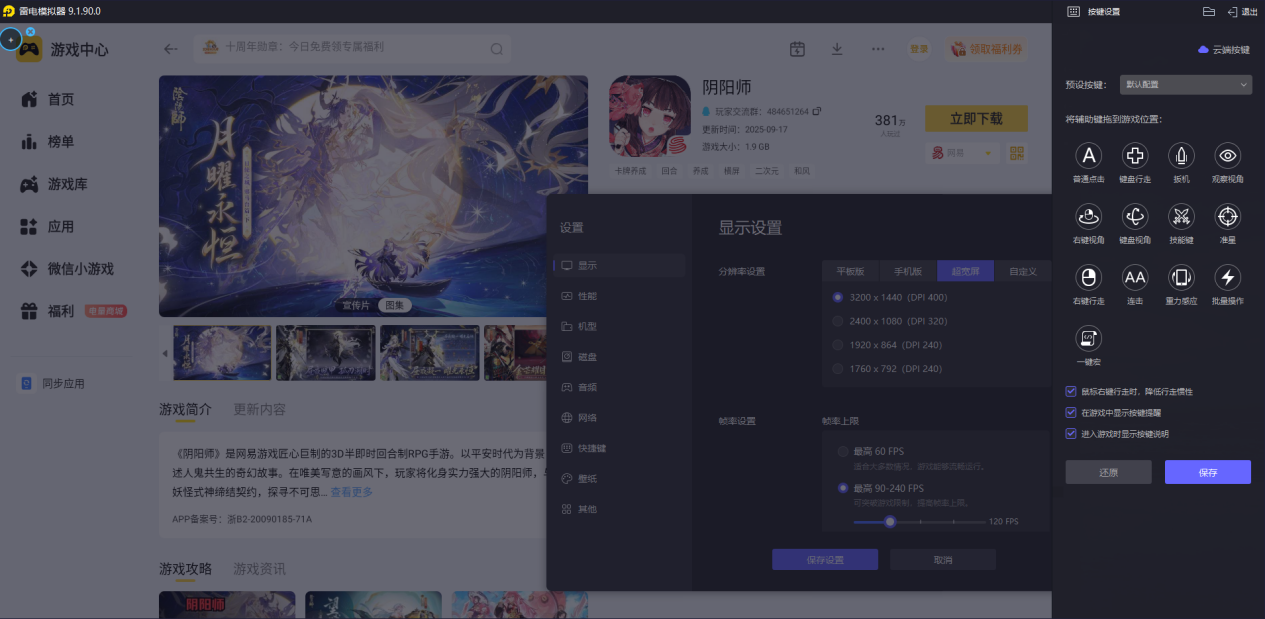Open 微信小游戏 in the sidebar
This screenshot has height=619, width=1265.
tap(81, 269)
